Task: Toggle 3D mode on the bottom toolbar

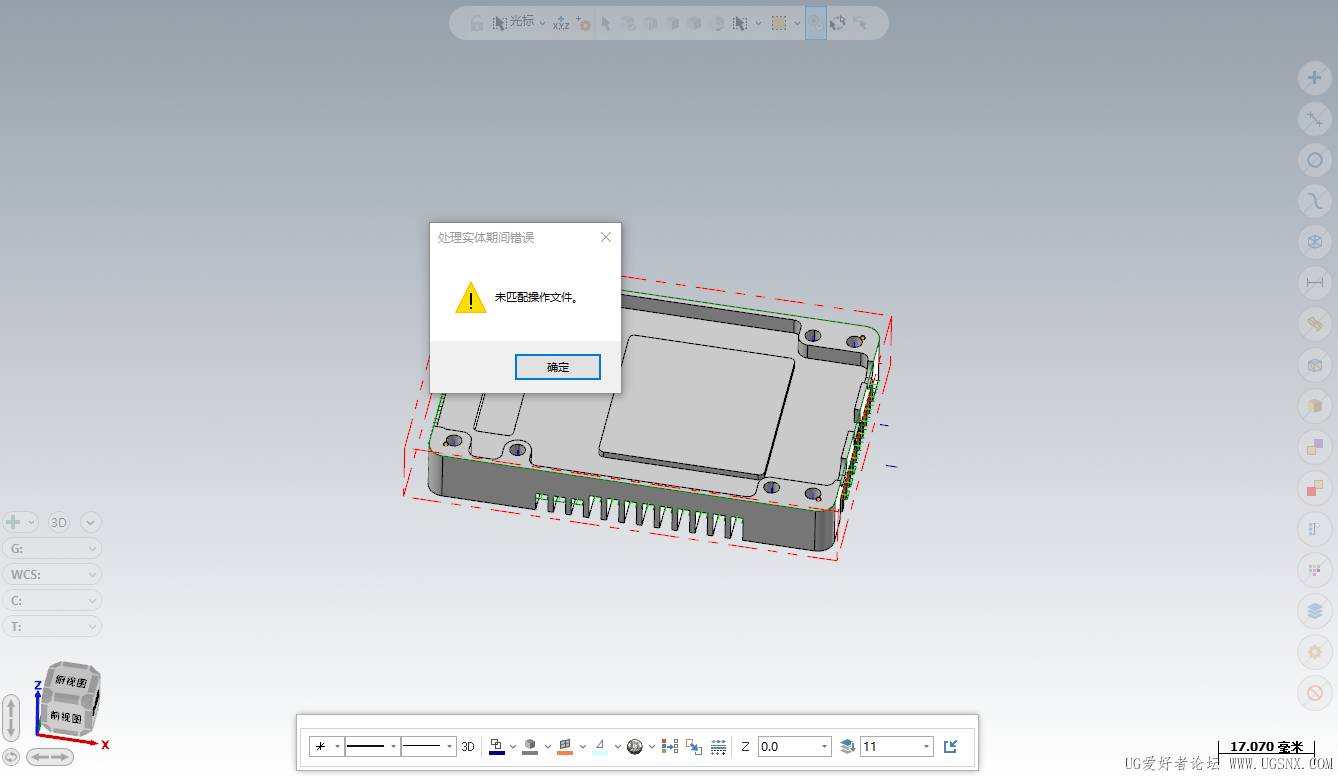Action: point(467,746)
